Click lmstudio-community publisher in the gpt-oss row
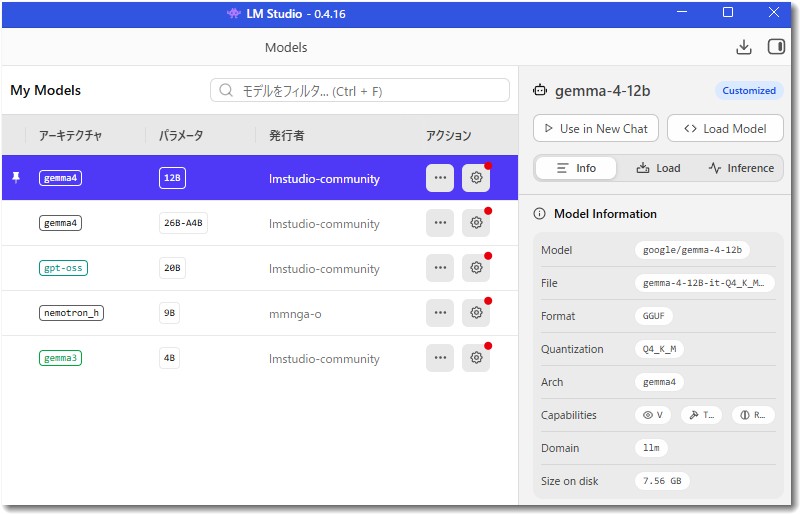This screenshot has width=800, height=514. coord(324,269)
